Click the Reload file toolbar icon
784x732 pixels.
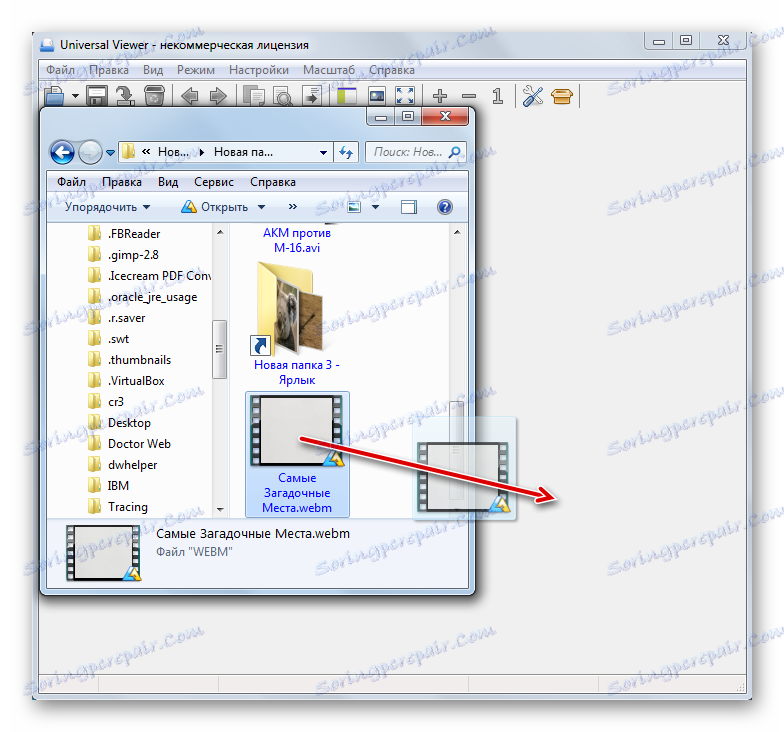coord(125,96)
